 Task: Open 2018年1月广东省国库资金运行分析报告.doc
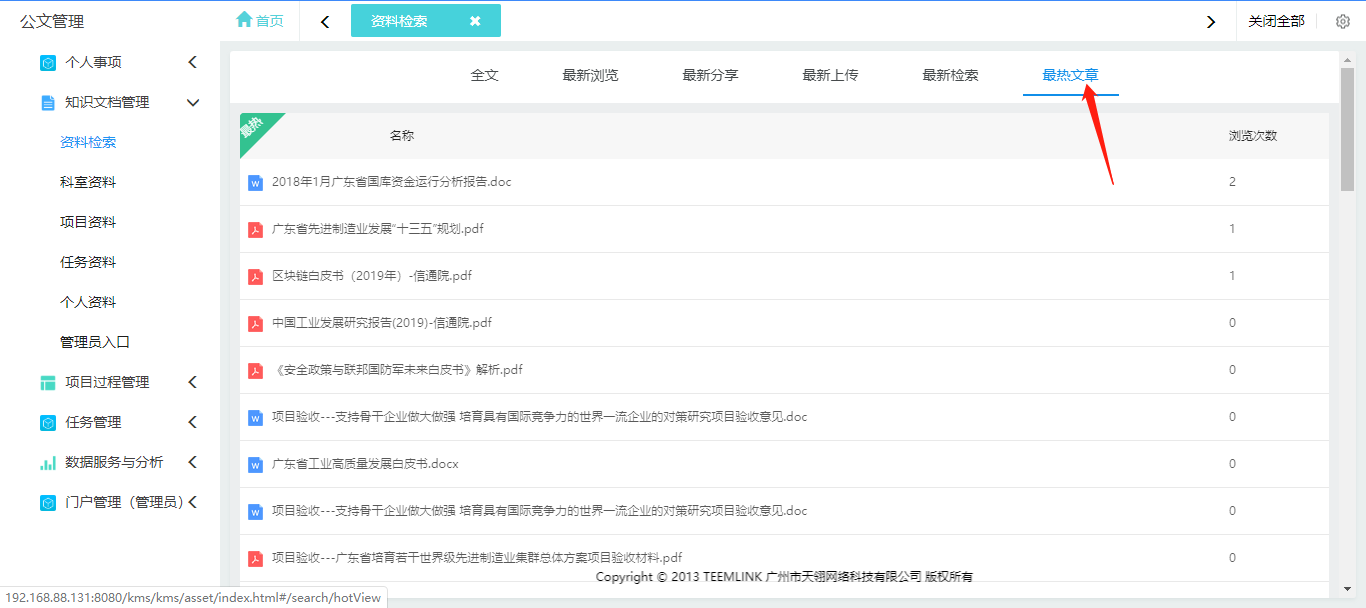[x=392, y=181]
